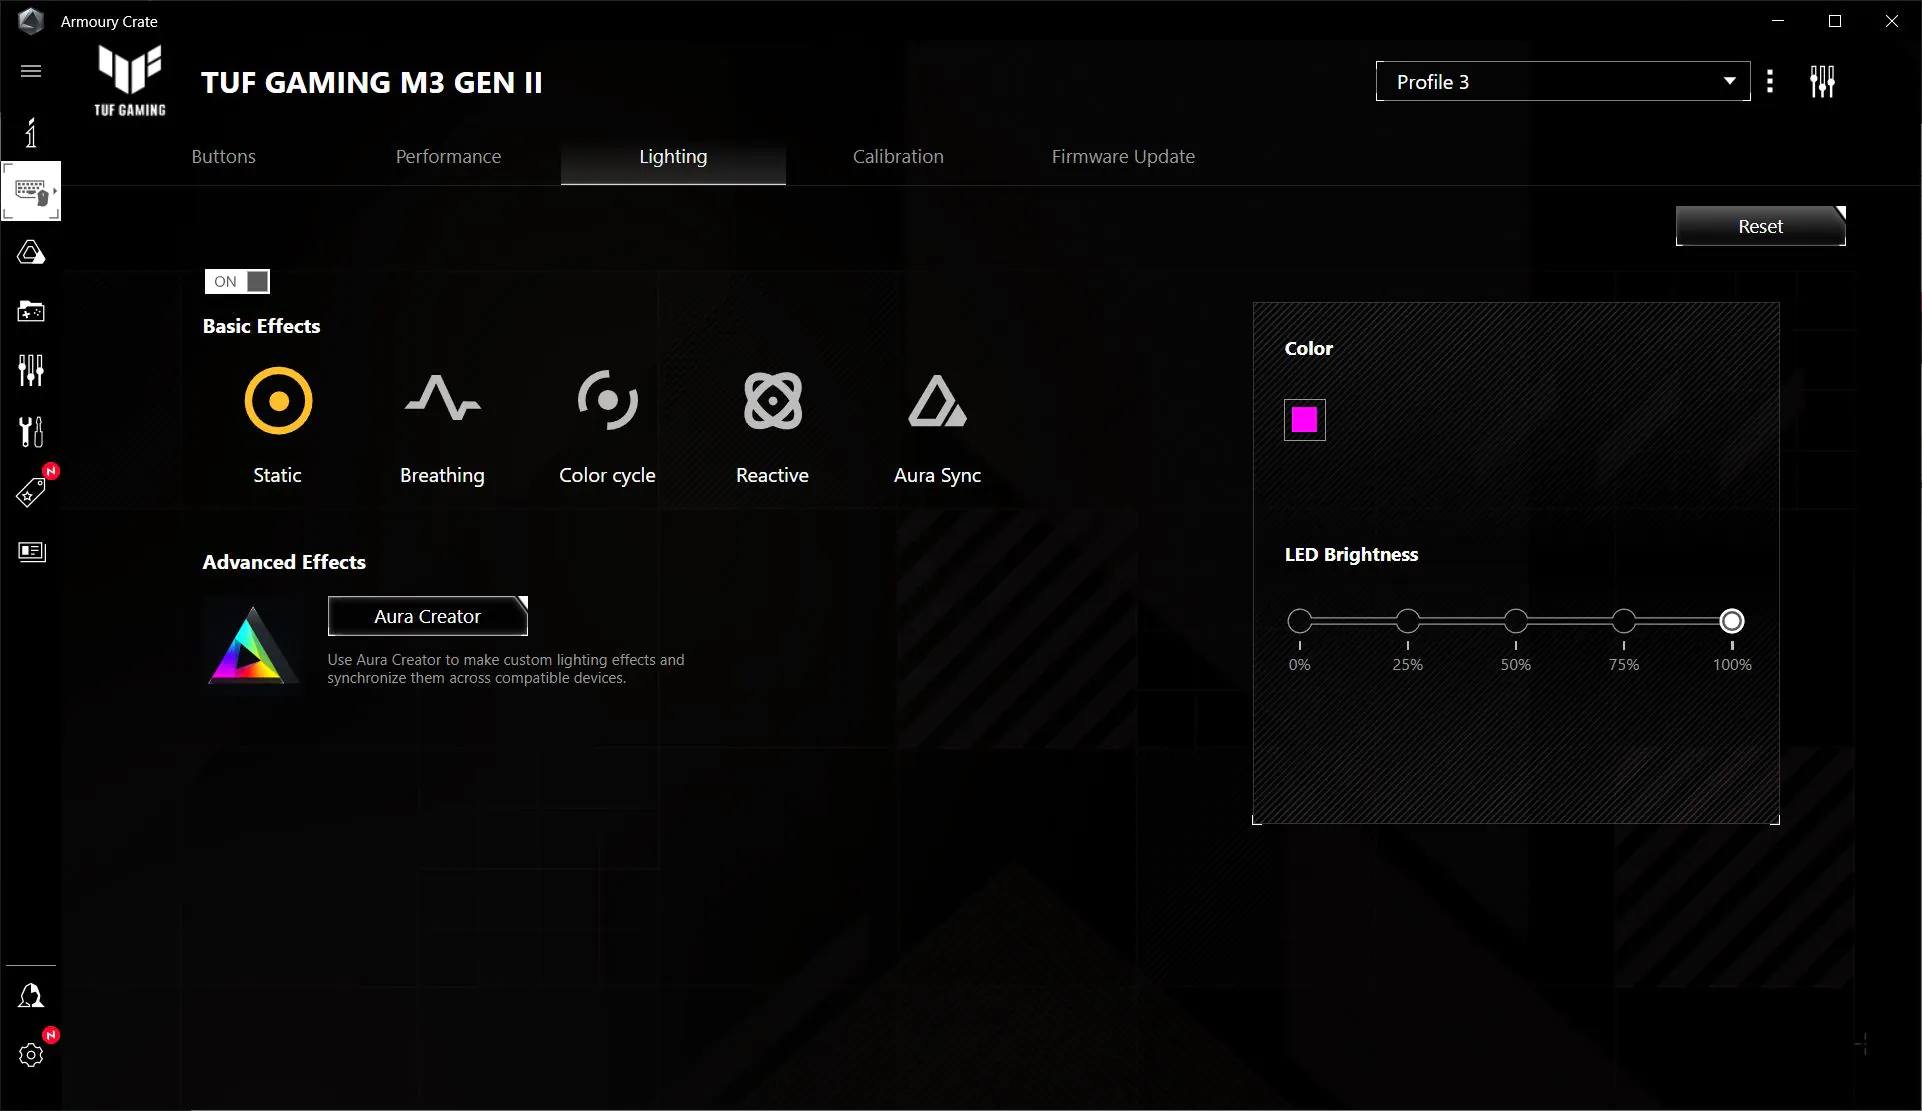1922x1111 pixels.
Task: Click the Armoury Crate app logo
Action: 31,21
